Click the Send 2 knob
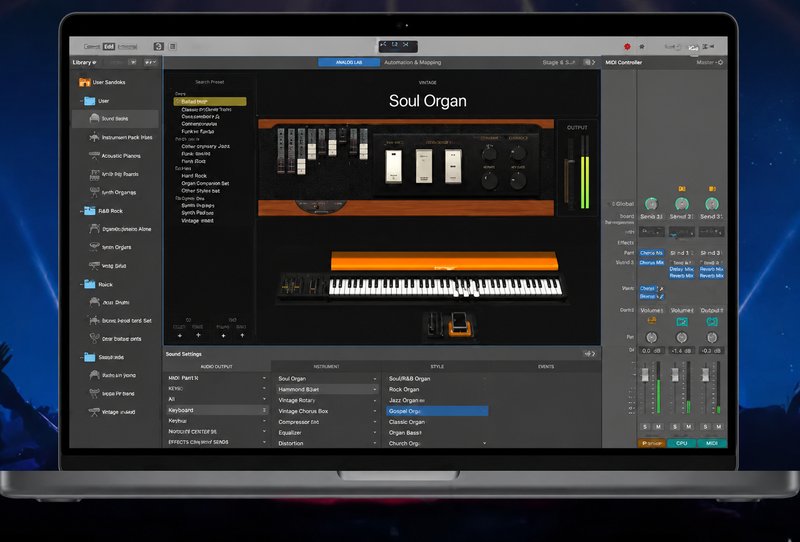The height and width of the screenshot is (542, 800). coord(682,204)
